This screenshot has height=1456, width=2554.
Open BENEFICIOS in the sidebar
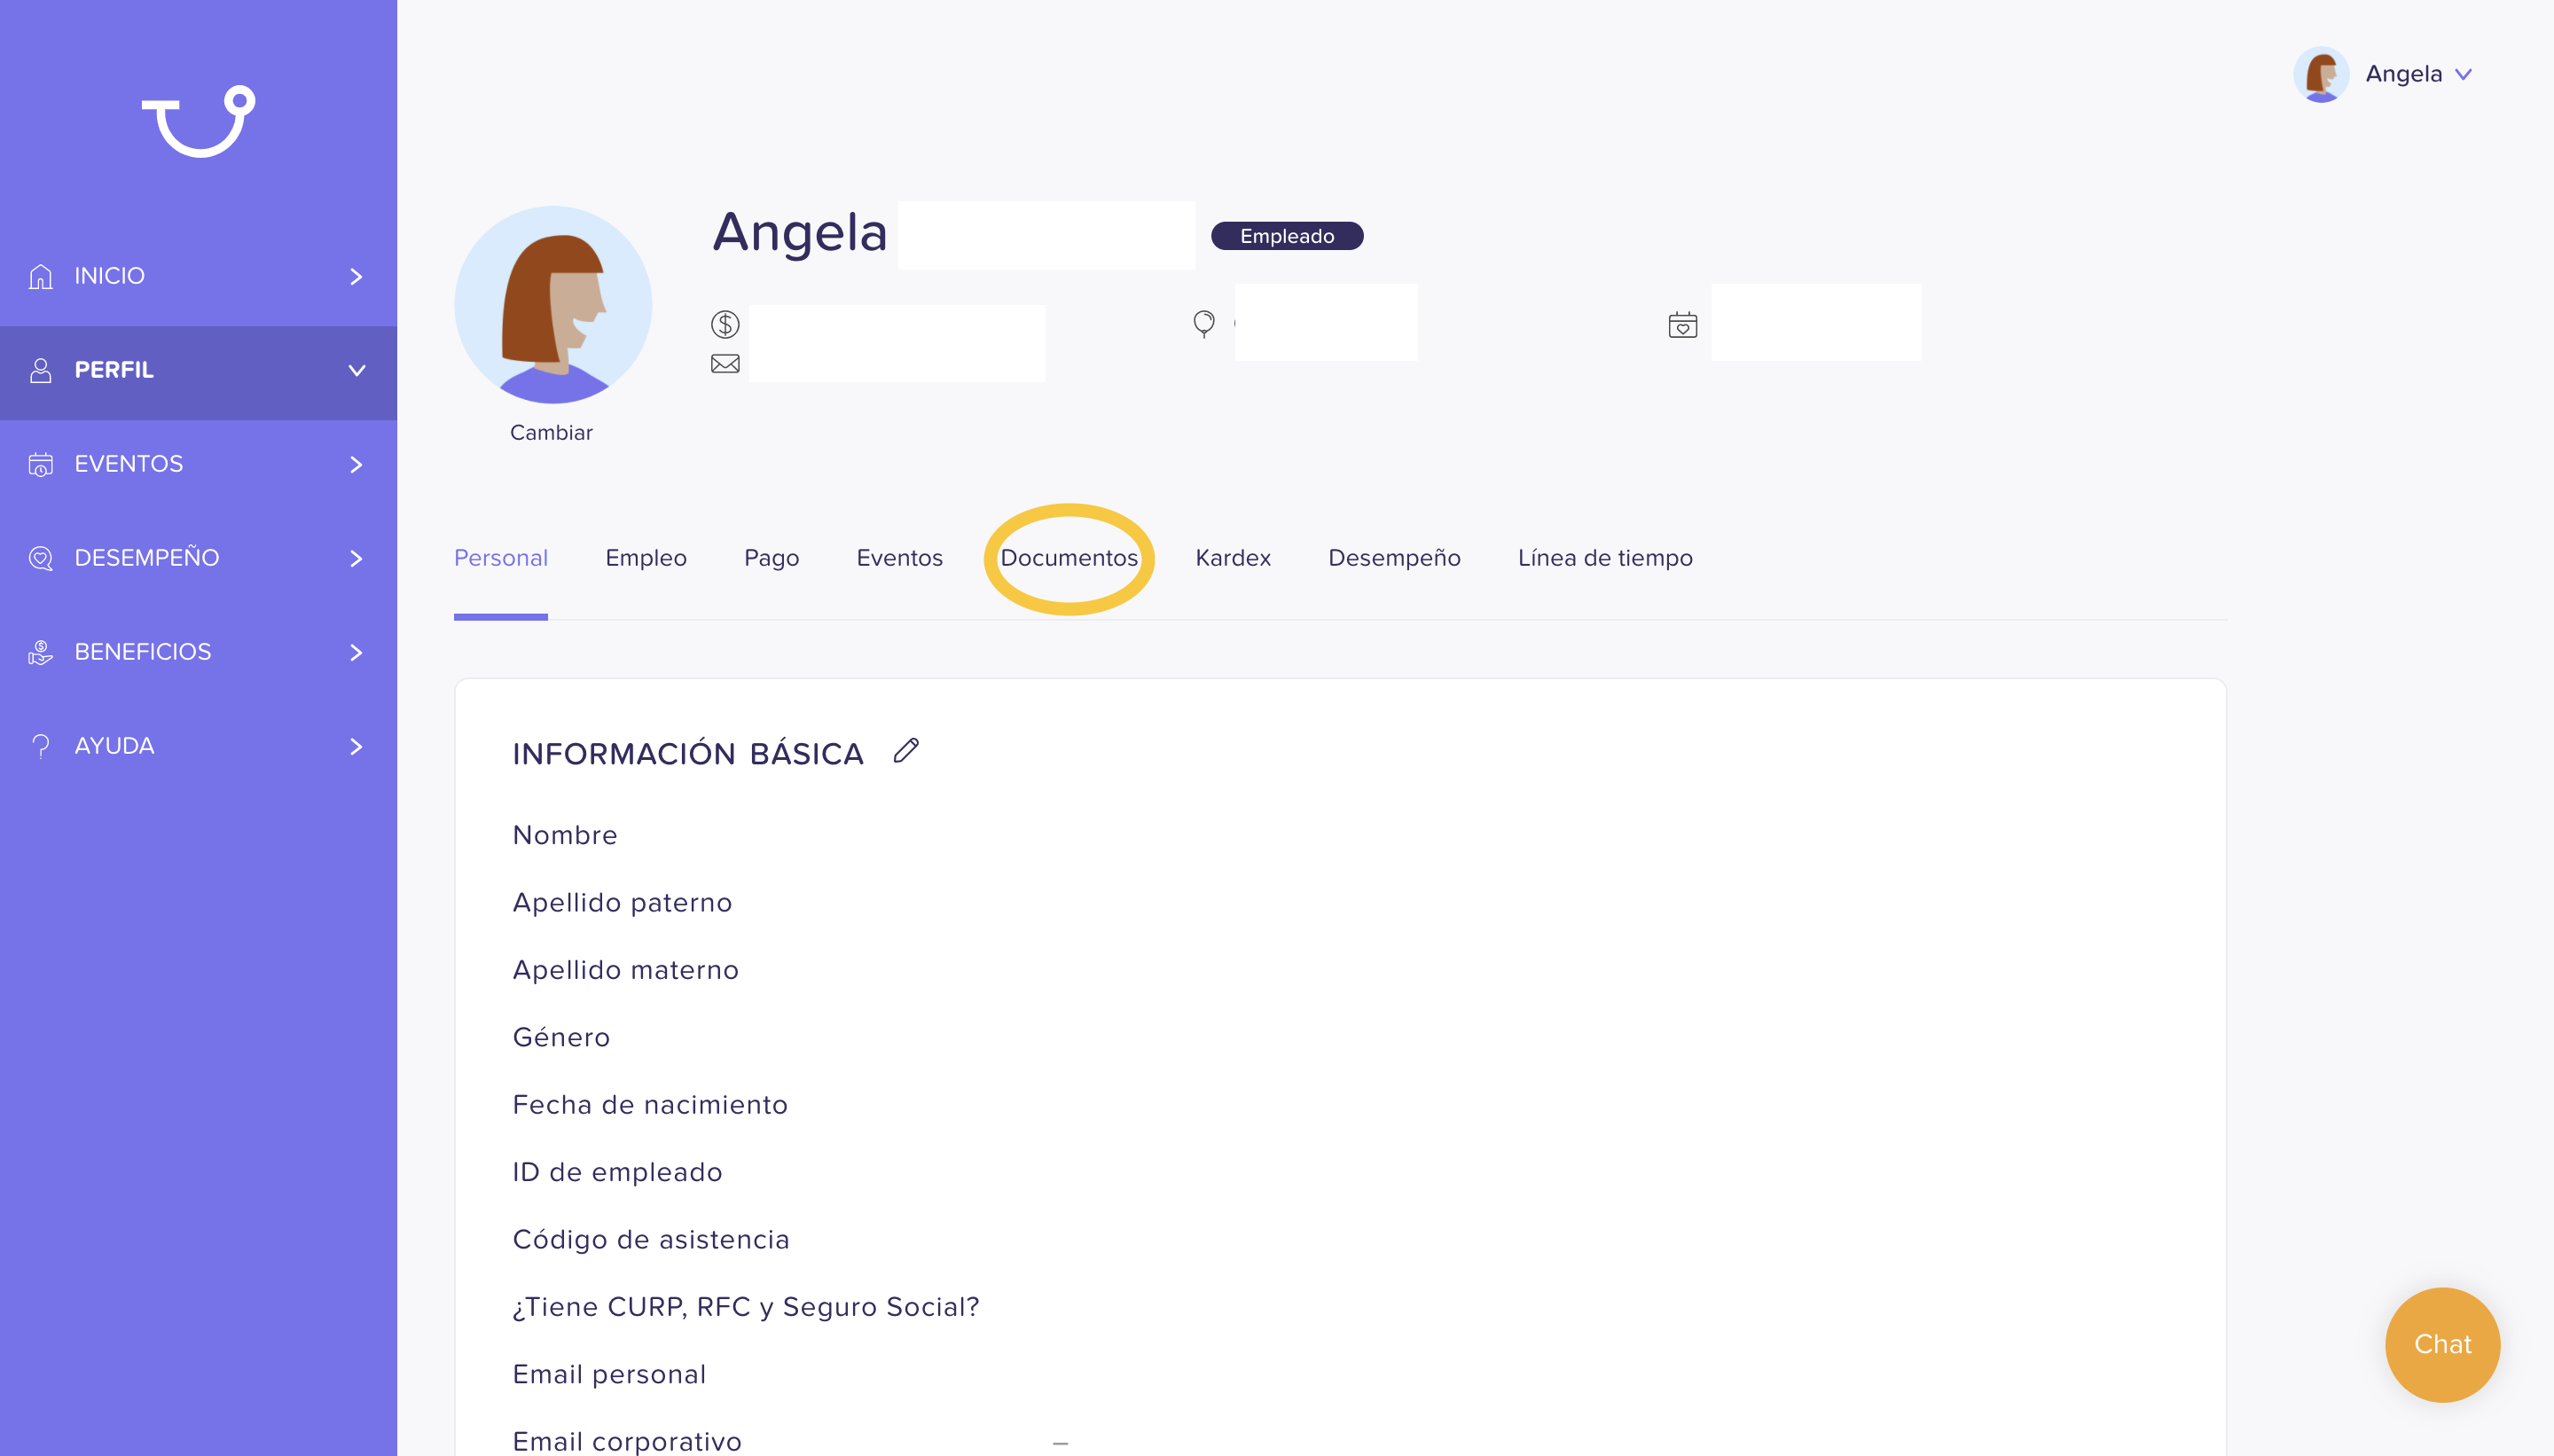[x=198, y=652]
